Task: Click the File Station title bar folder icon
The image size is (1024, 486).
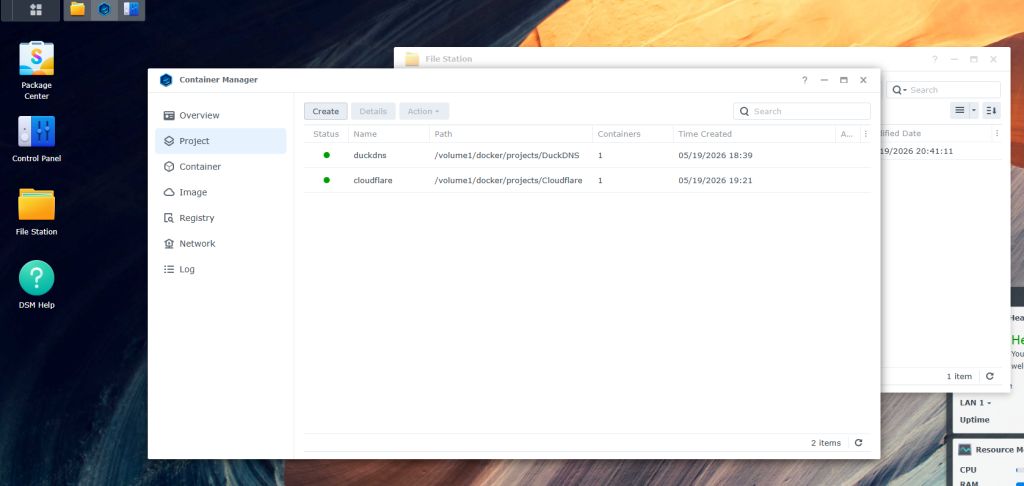Action: 411,59
